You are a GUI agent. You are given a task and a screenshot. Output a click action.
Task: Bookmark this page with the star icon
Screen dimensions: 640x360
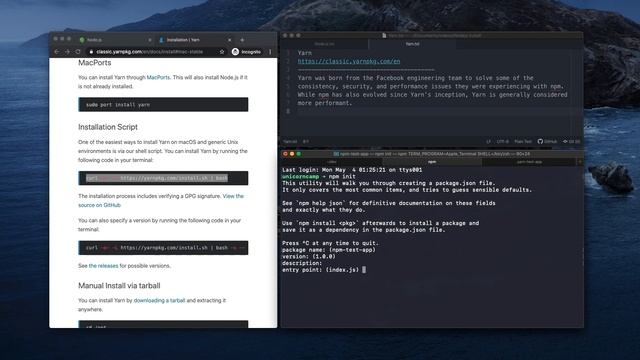click(x=222, y=52)
